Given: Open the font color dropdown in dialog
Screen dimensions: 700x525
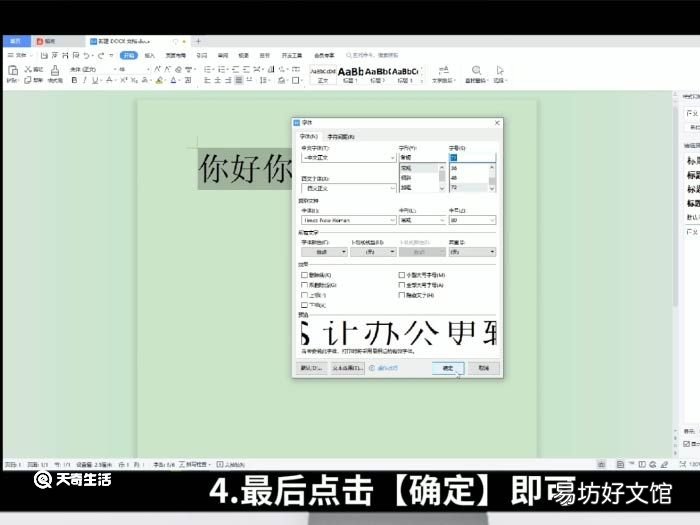Looking at the screenshot, I should coord(324,252).
